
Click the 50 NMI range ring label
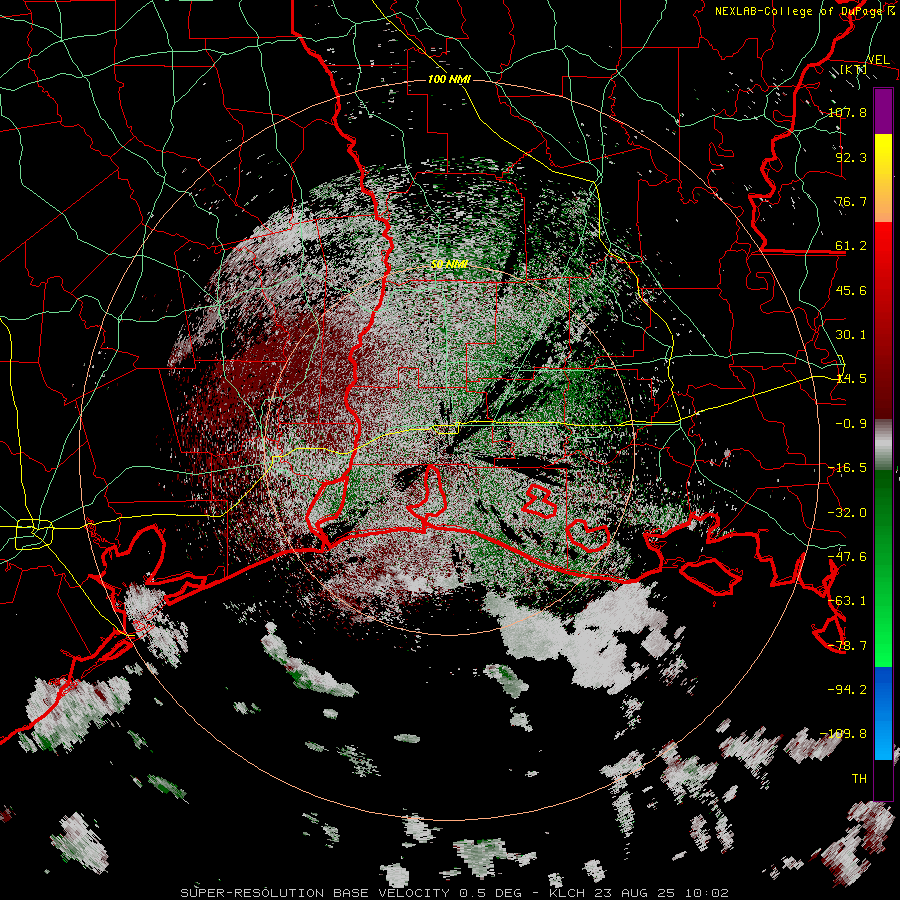click(449, 264)
